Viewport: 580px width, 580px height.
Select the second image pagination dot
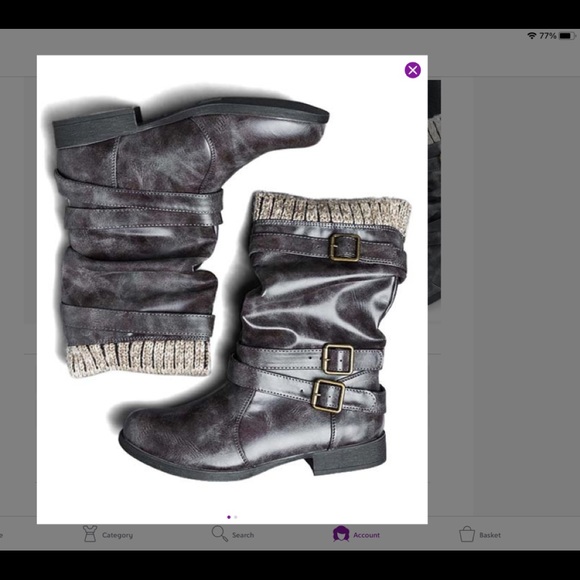click(x=236, y=517)
